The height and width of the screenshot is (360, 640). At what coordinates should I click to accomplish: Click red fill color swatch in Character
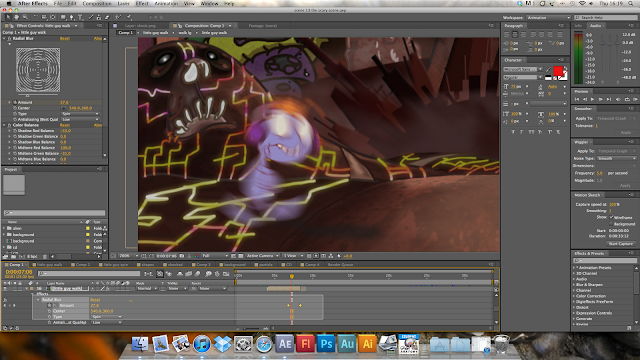[558, 71]
